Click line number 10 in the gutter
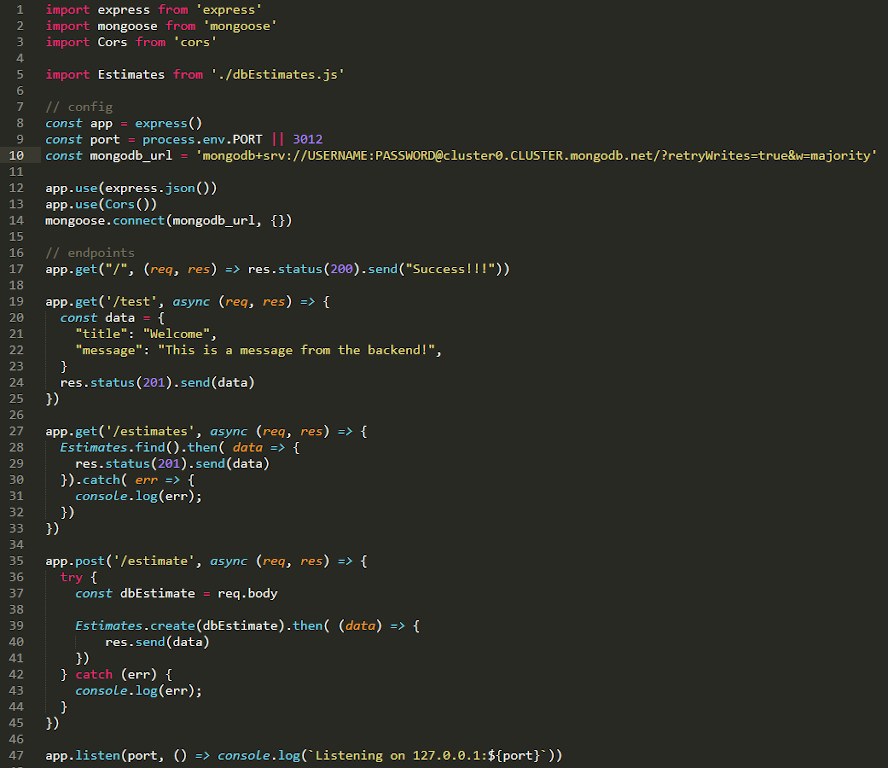The height and width of the screenshot is (768, 888). click(x=16, y=155)
